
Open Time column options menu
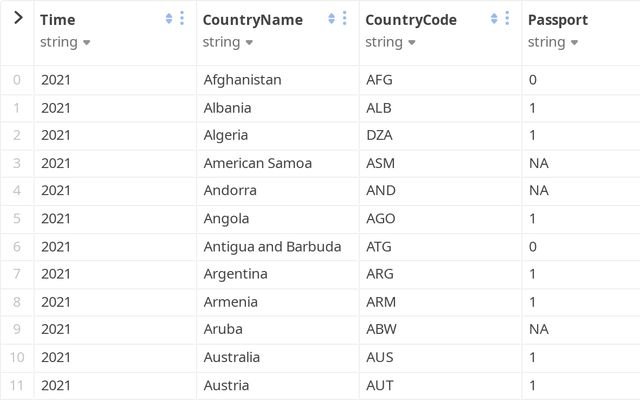(181, 19)
